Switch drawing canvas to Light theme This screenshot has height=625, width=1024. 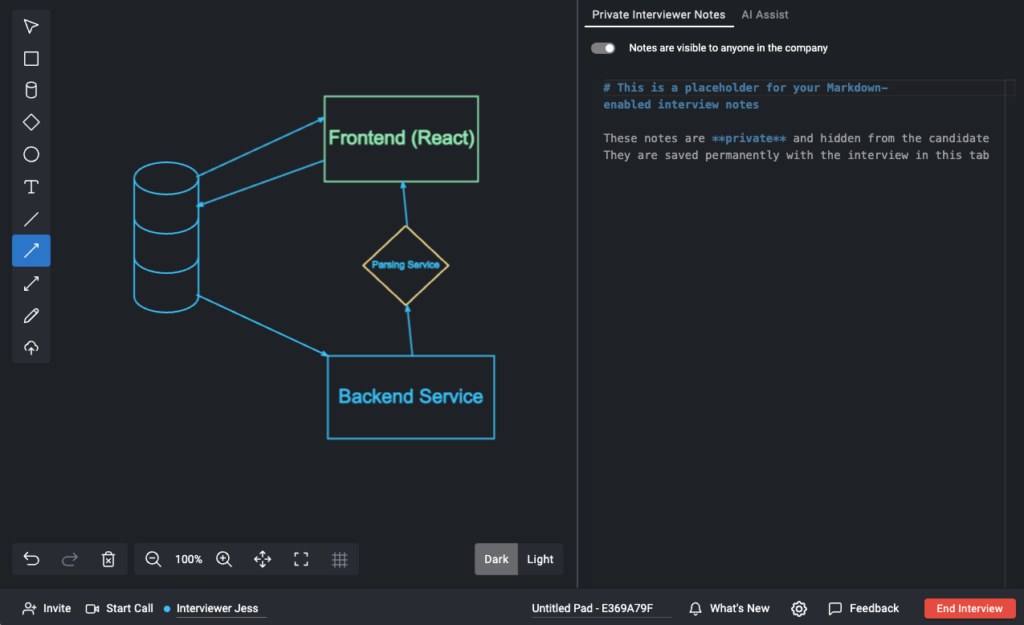tap(540, 560)
